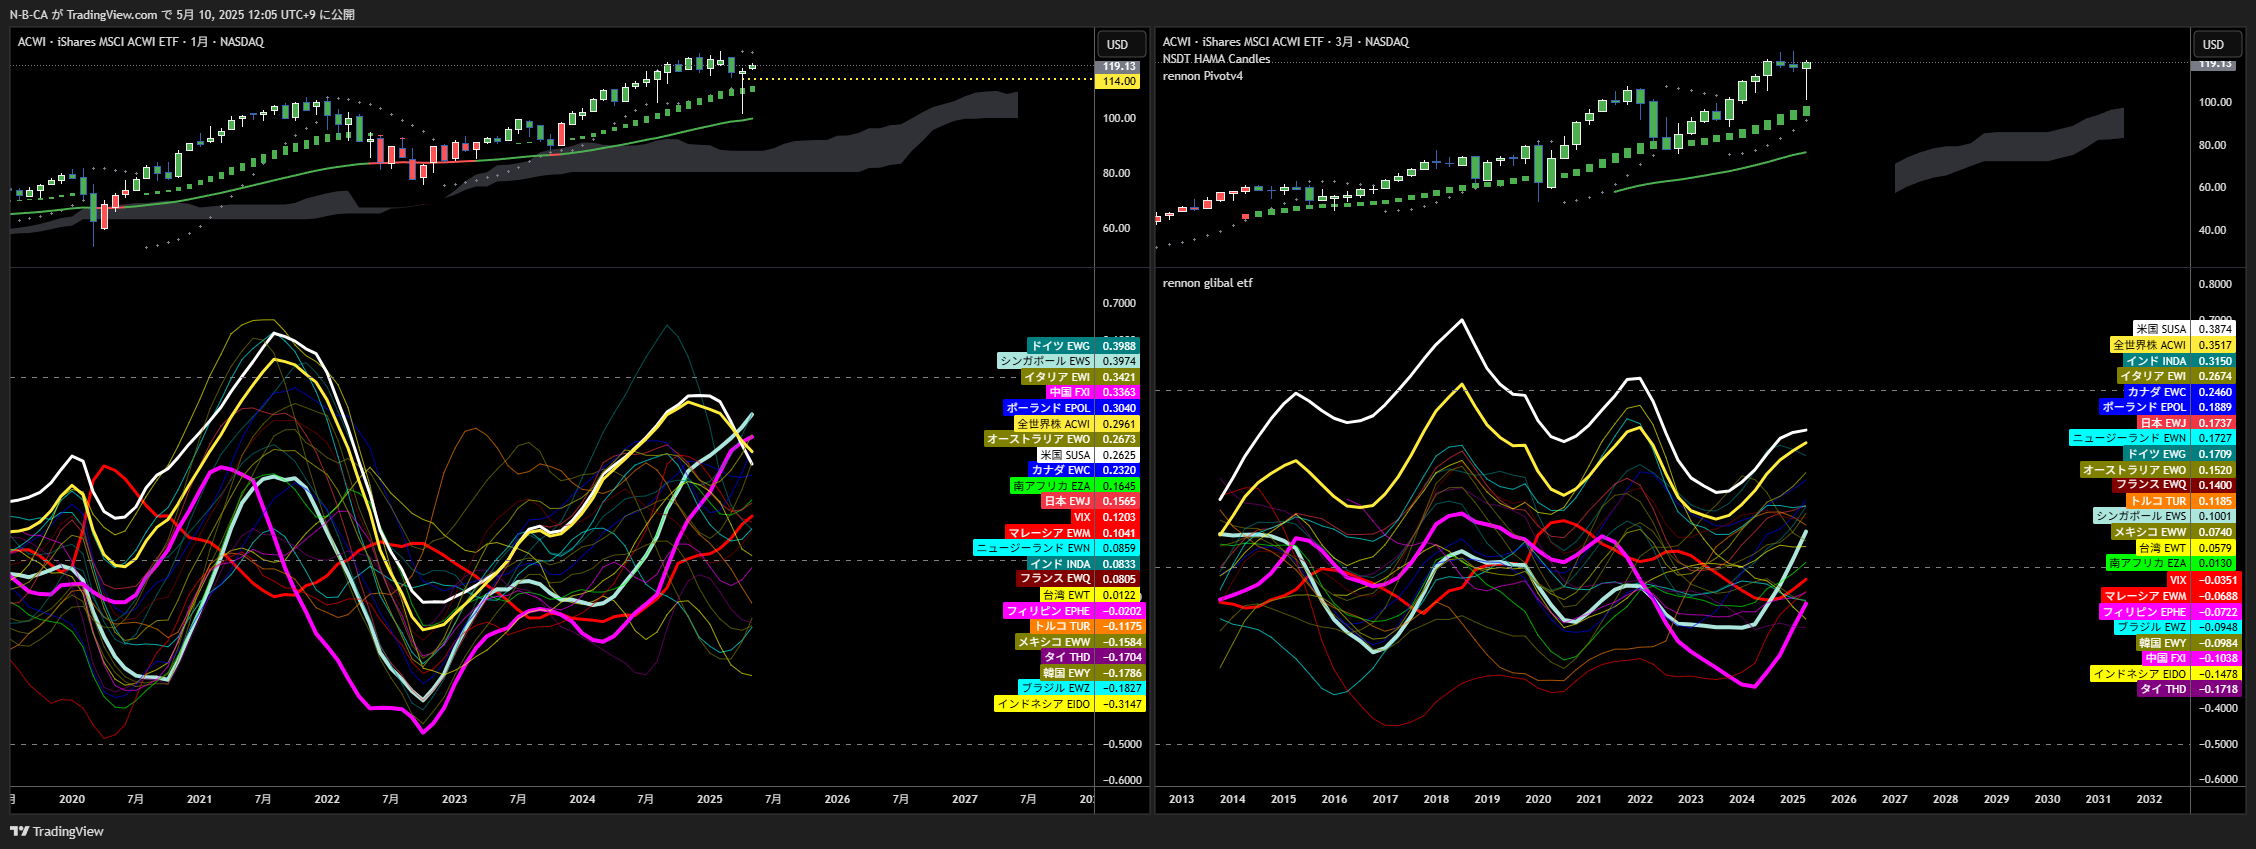The width and height of the screenshot is (2256, 849).
Task: Click ドイツ EWG label in right chart
Action: point(2157,454)
